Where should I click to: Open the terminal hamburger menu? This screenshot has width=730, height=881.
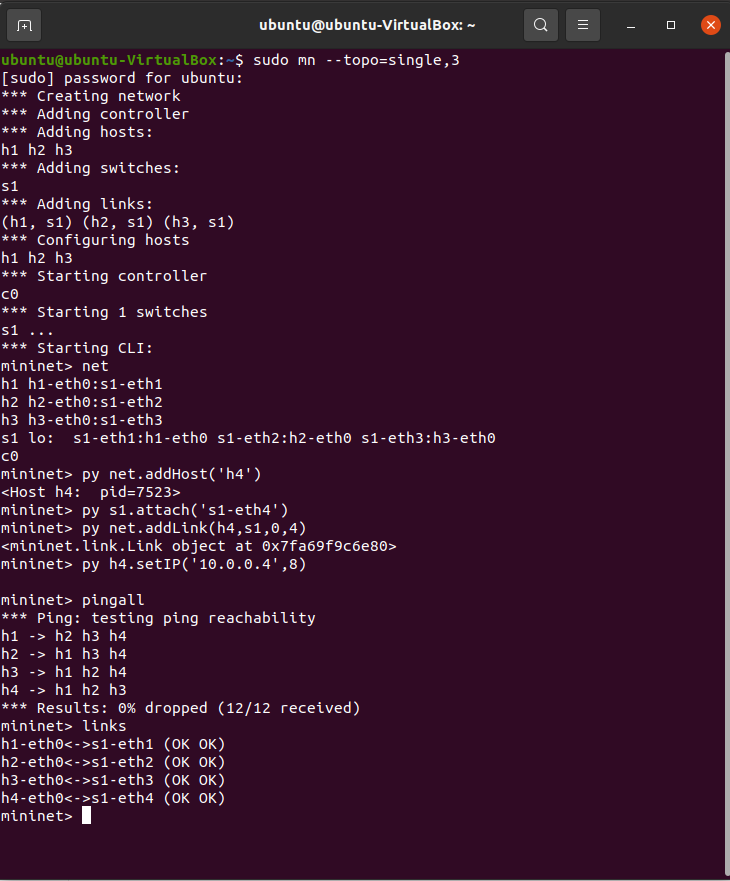583,25
